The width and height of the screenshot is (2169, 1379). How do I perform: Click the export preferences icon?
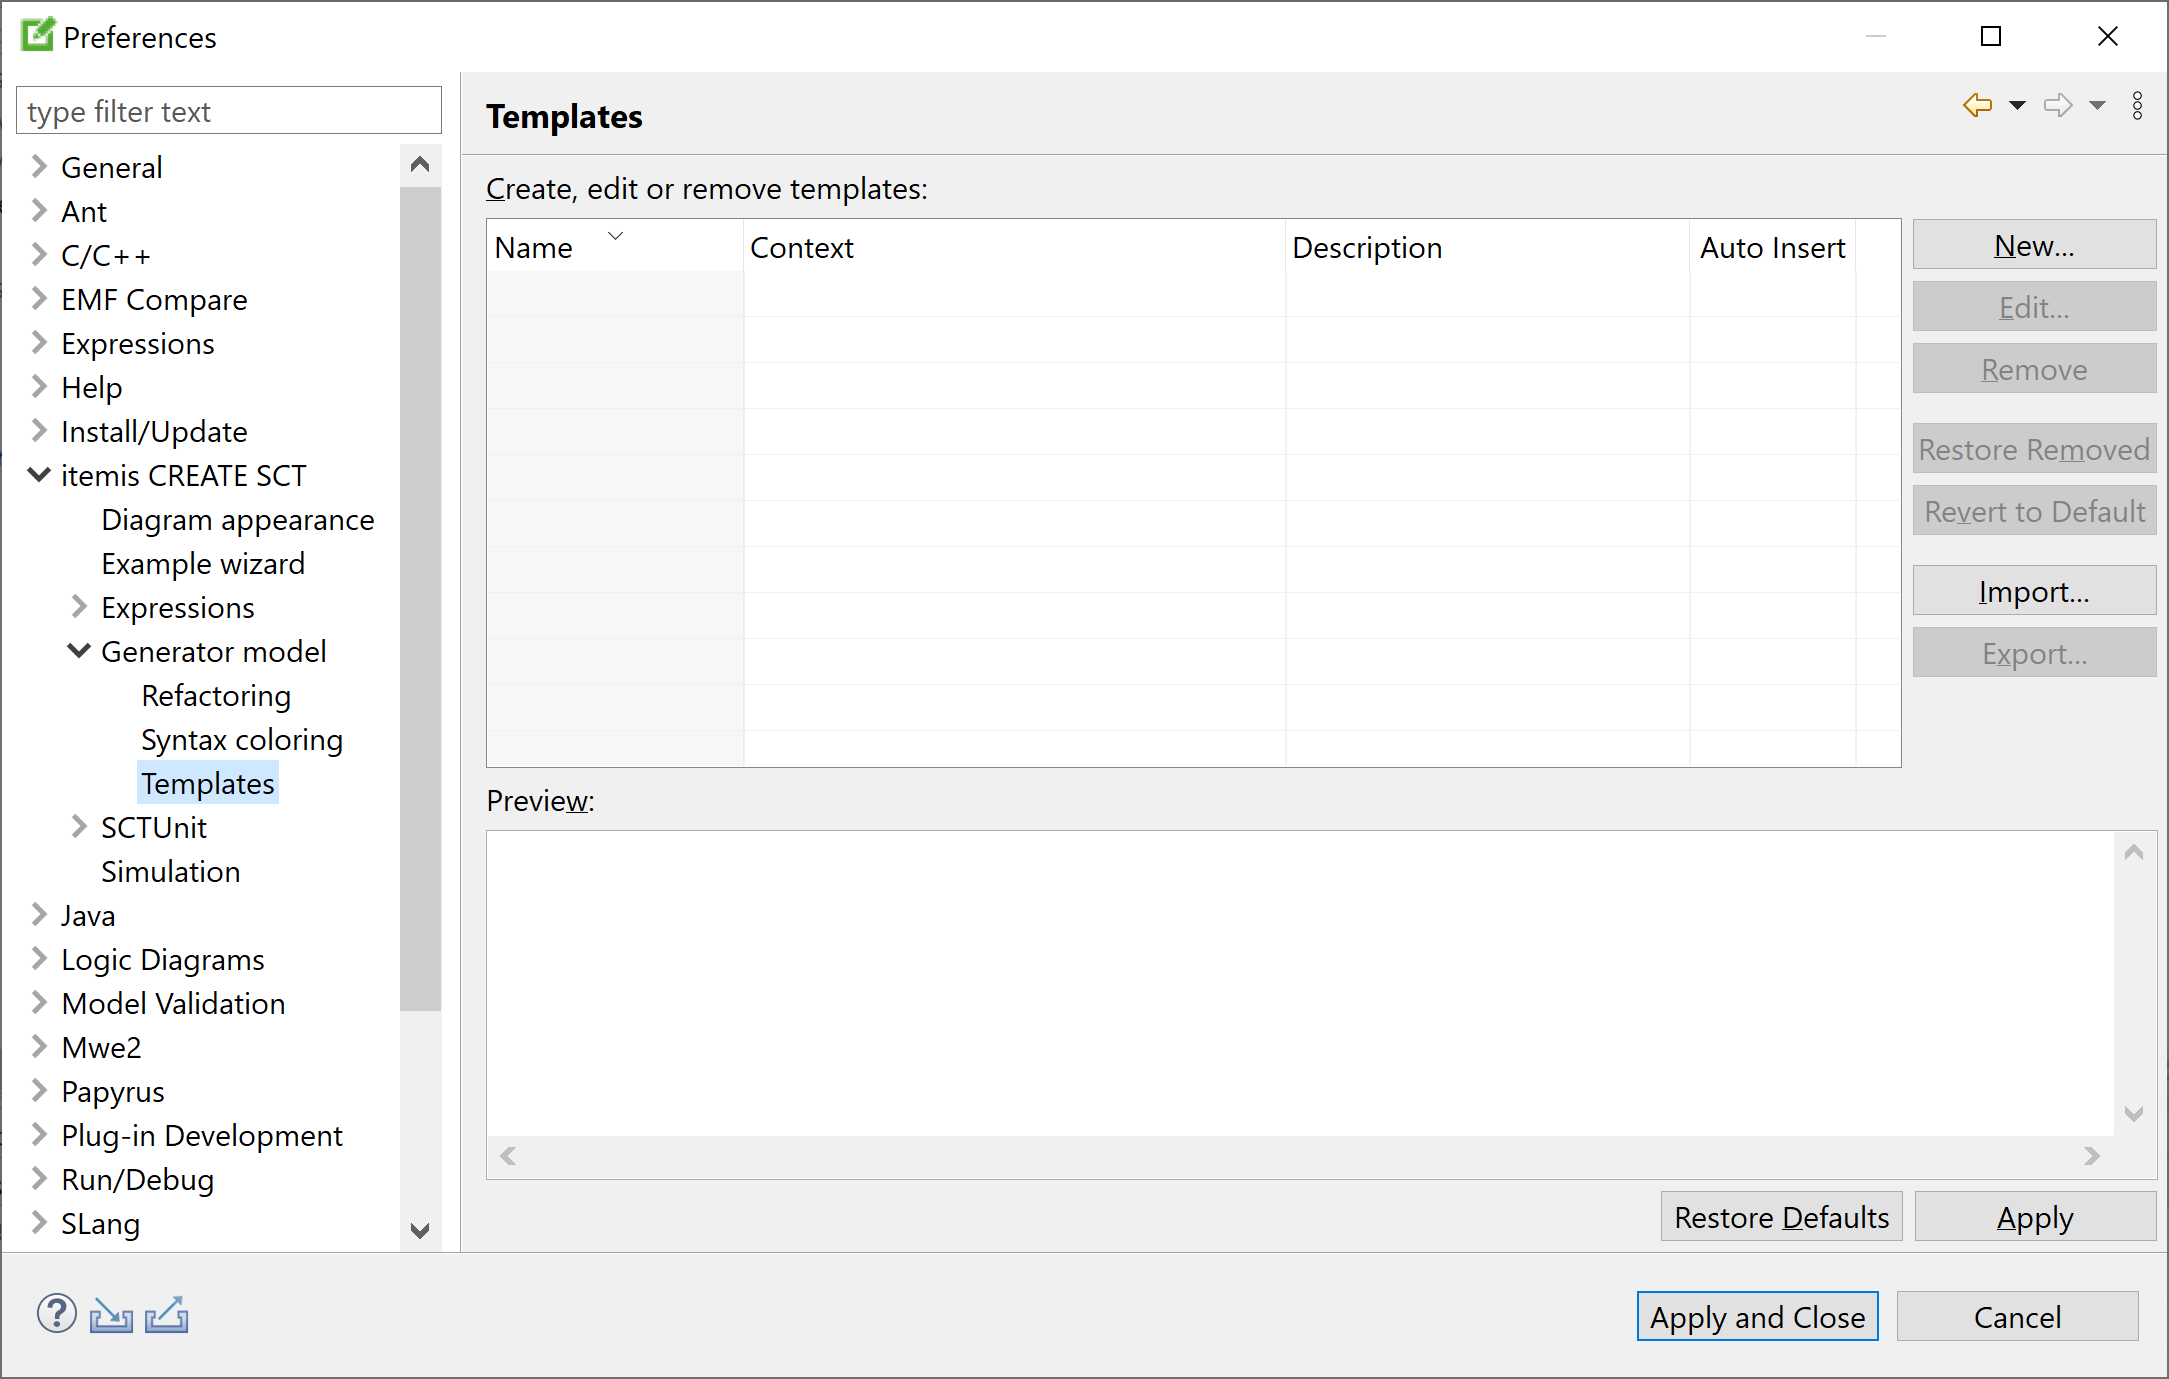click(166, 1315)
